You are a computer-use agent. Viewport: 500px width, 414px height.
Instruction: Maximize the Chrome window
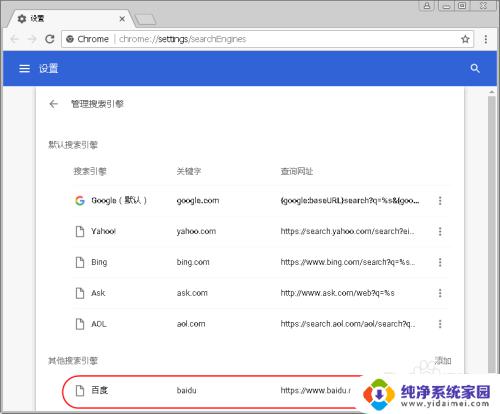pos(462,6)
